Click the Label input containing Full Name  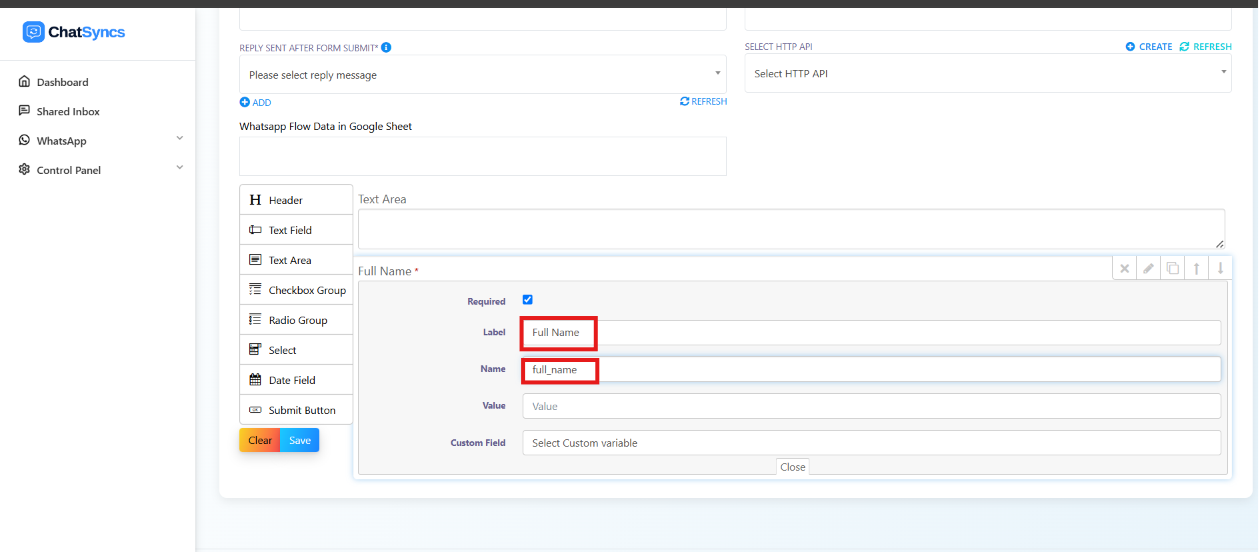(872, 332)
